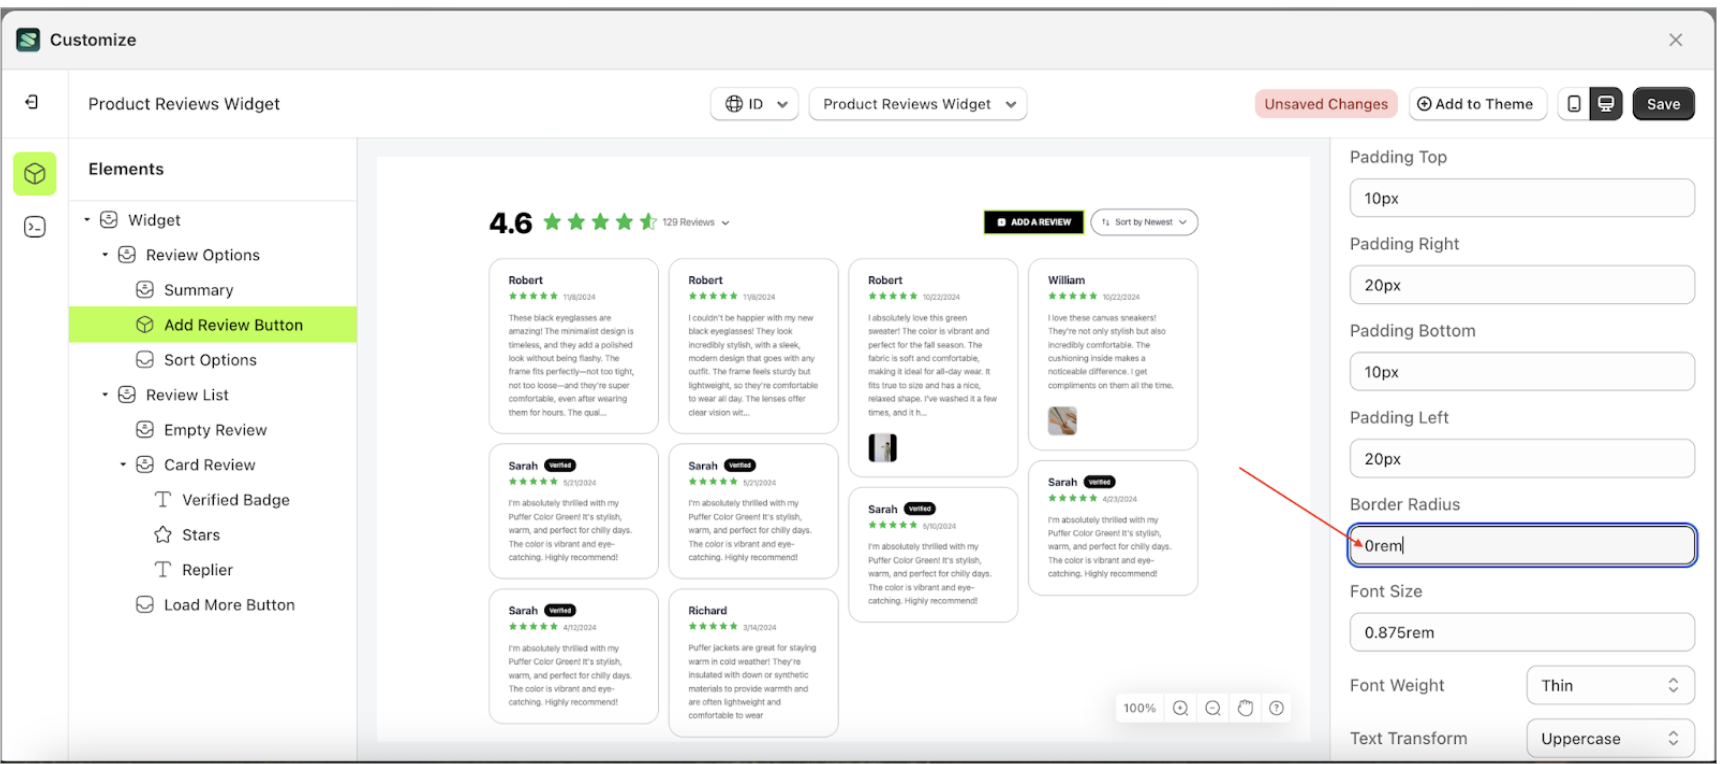
Task: Click the Sort Options item icon
Action: pos(145,360)
